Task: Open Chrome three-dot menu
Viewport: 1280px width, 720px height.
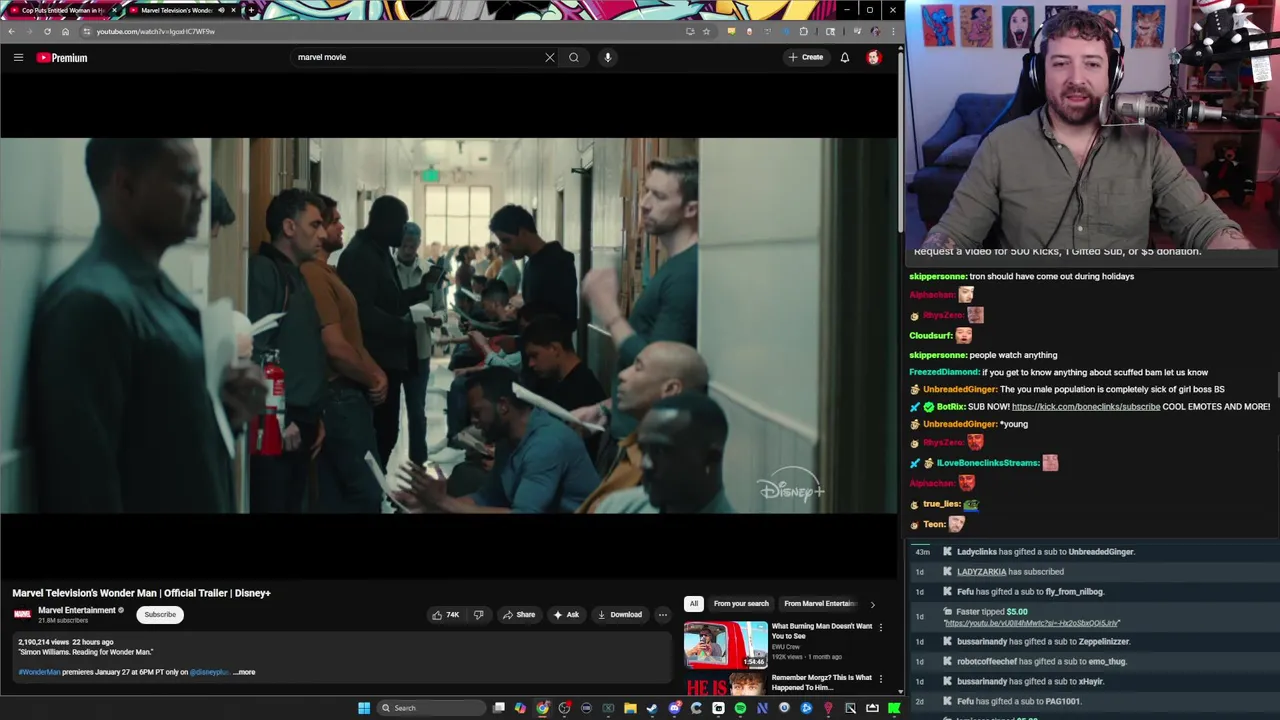Action: pyautogui.click(x=891, y=31)
